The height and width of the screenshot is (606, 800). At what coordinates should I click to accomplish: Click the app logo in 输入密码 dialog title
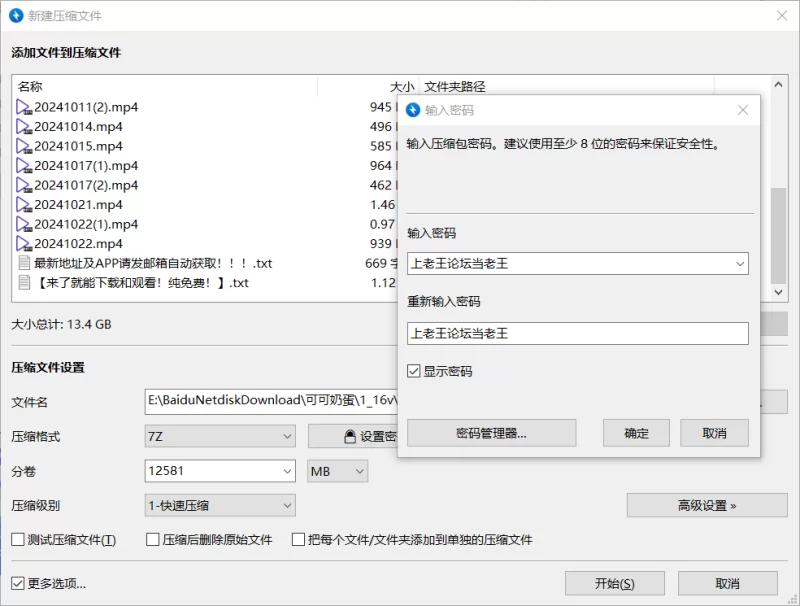[413, 110]
